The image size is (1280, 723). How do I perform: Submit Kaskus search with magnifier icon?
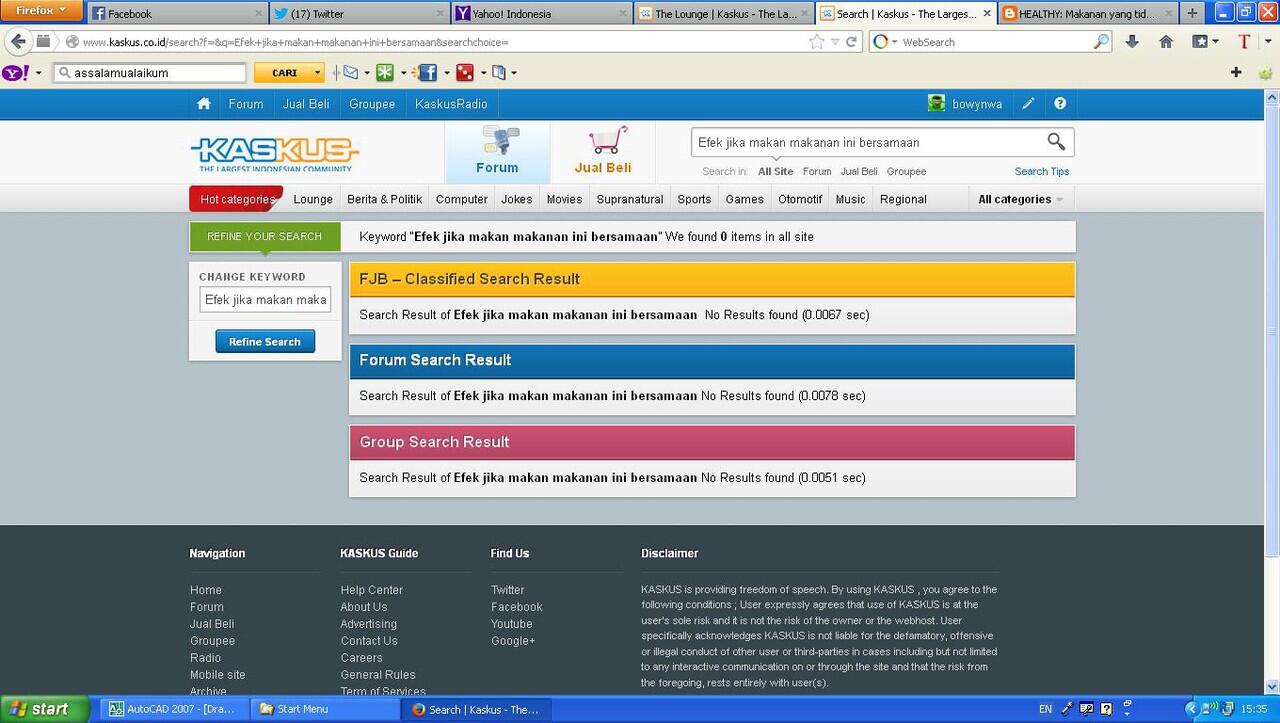1056,142
